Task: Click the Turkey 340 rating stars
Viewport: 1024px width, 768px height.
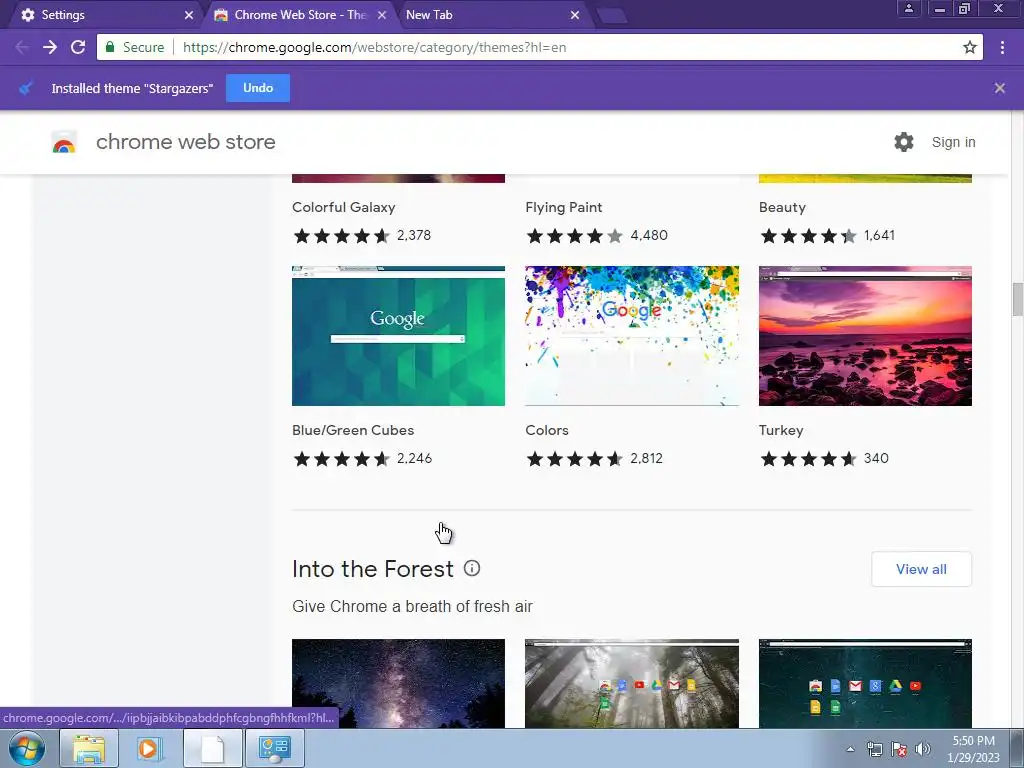Action: coord(808,458)
